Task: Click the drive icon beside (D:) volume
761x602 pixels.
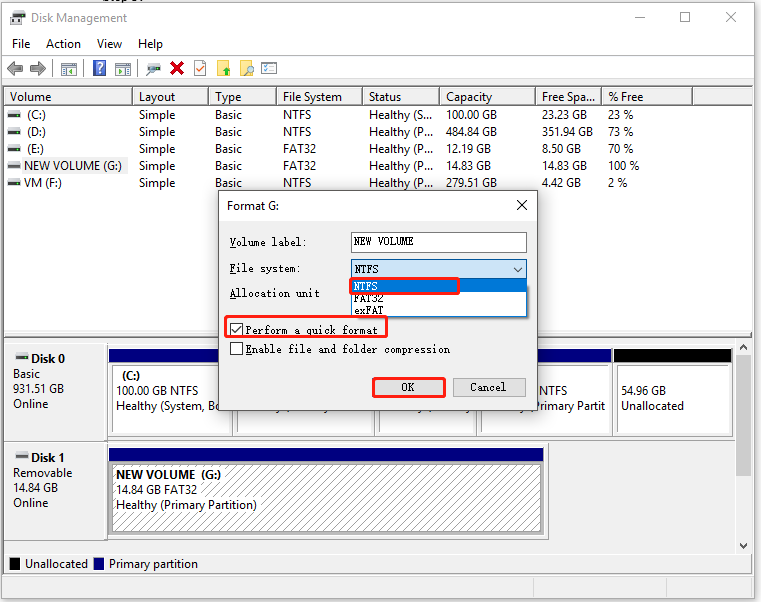Action: pos(15,132)
